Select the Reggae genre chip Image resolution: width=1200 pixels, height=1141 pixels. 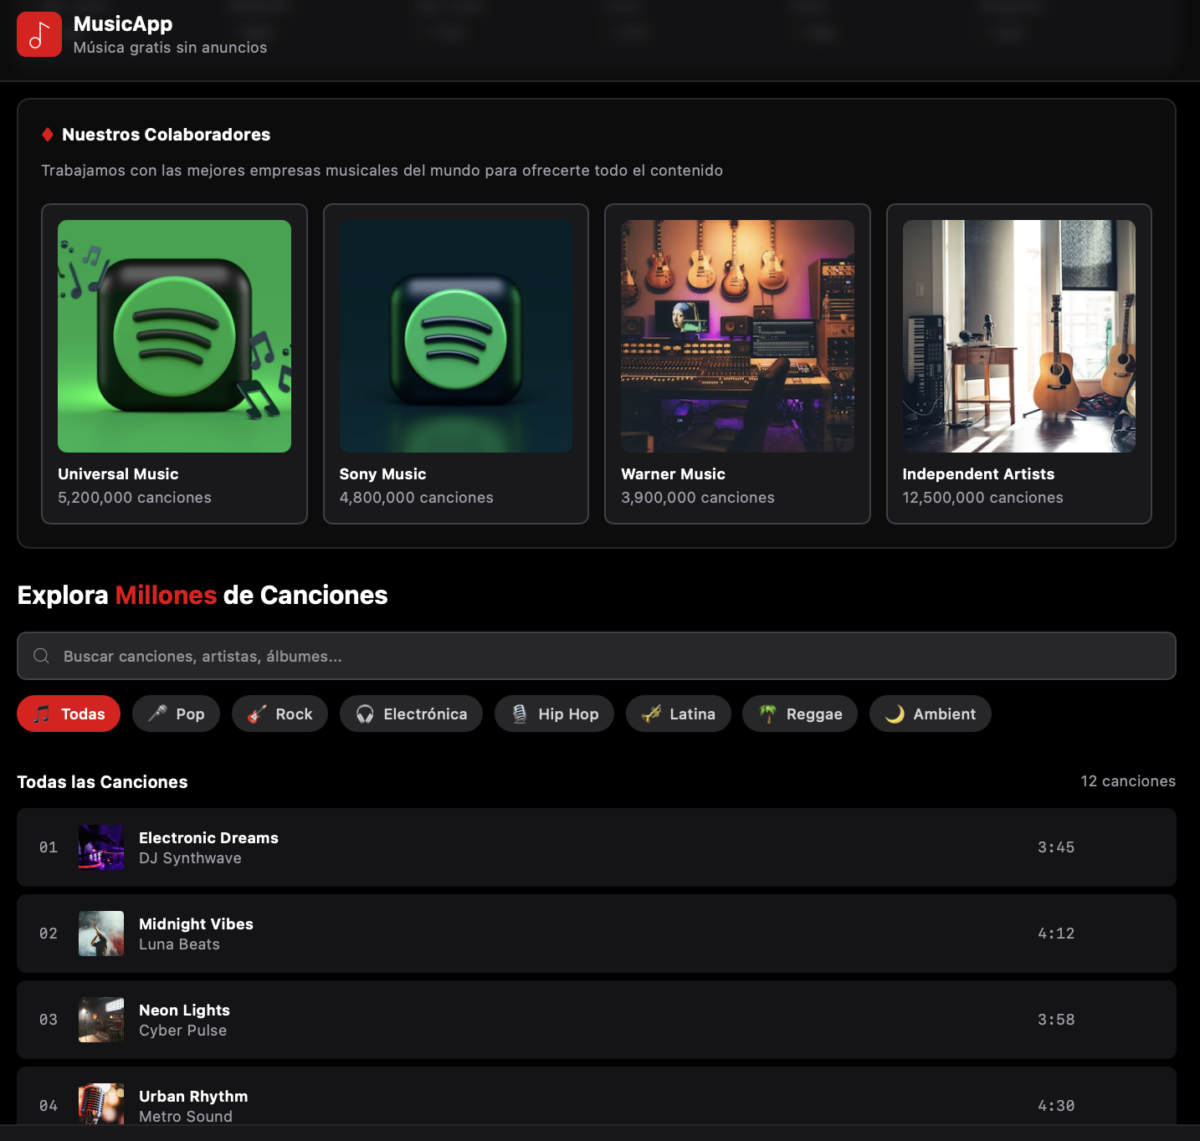coord(800,714)
